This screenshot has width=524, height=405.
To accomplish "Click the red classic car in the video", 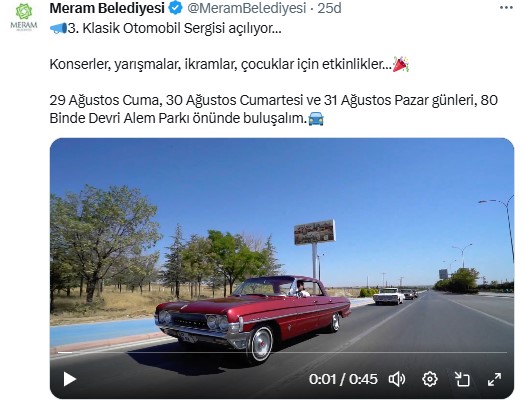I will pos(253,316).
